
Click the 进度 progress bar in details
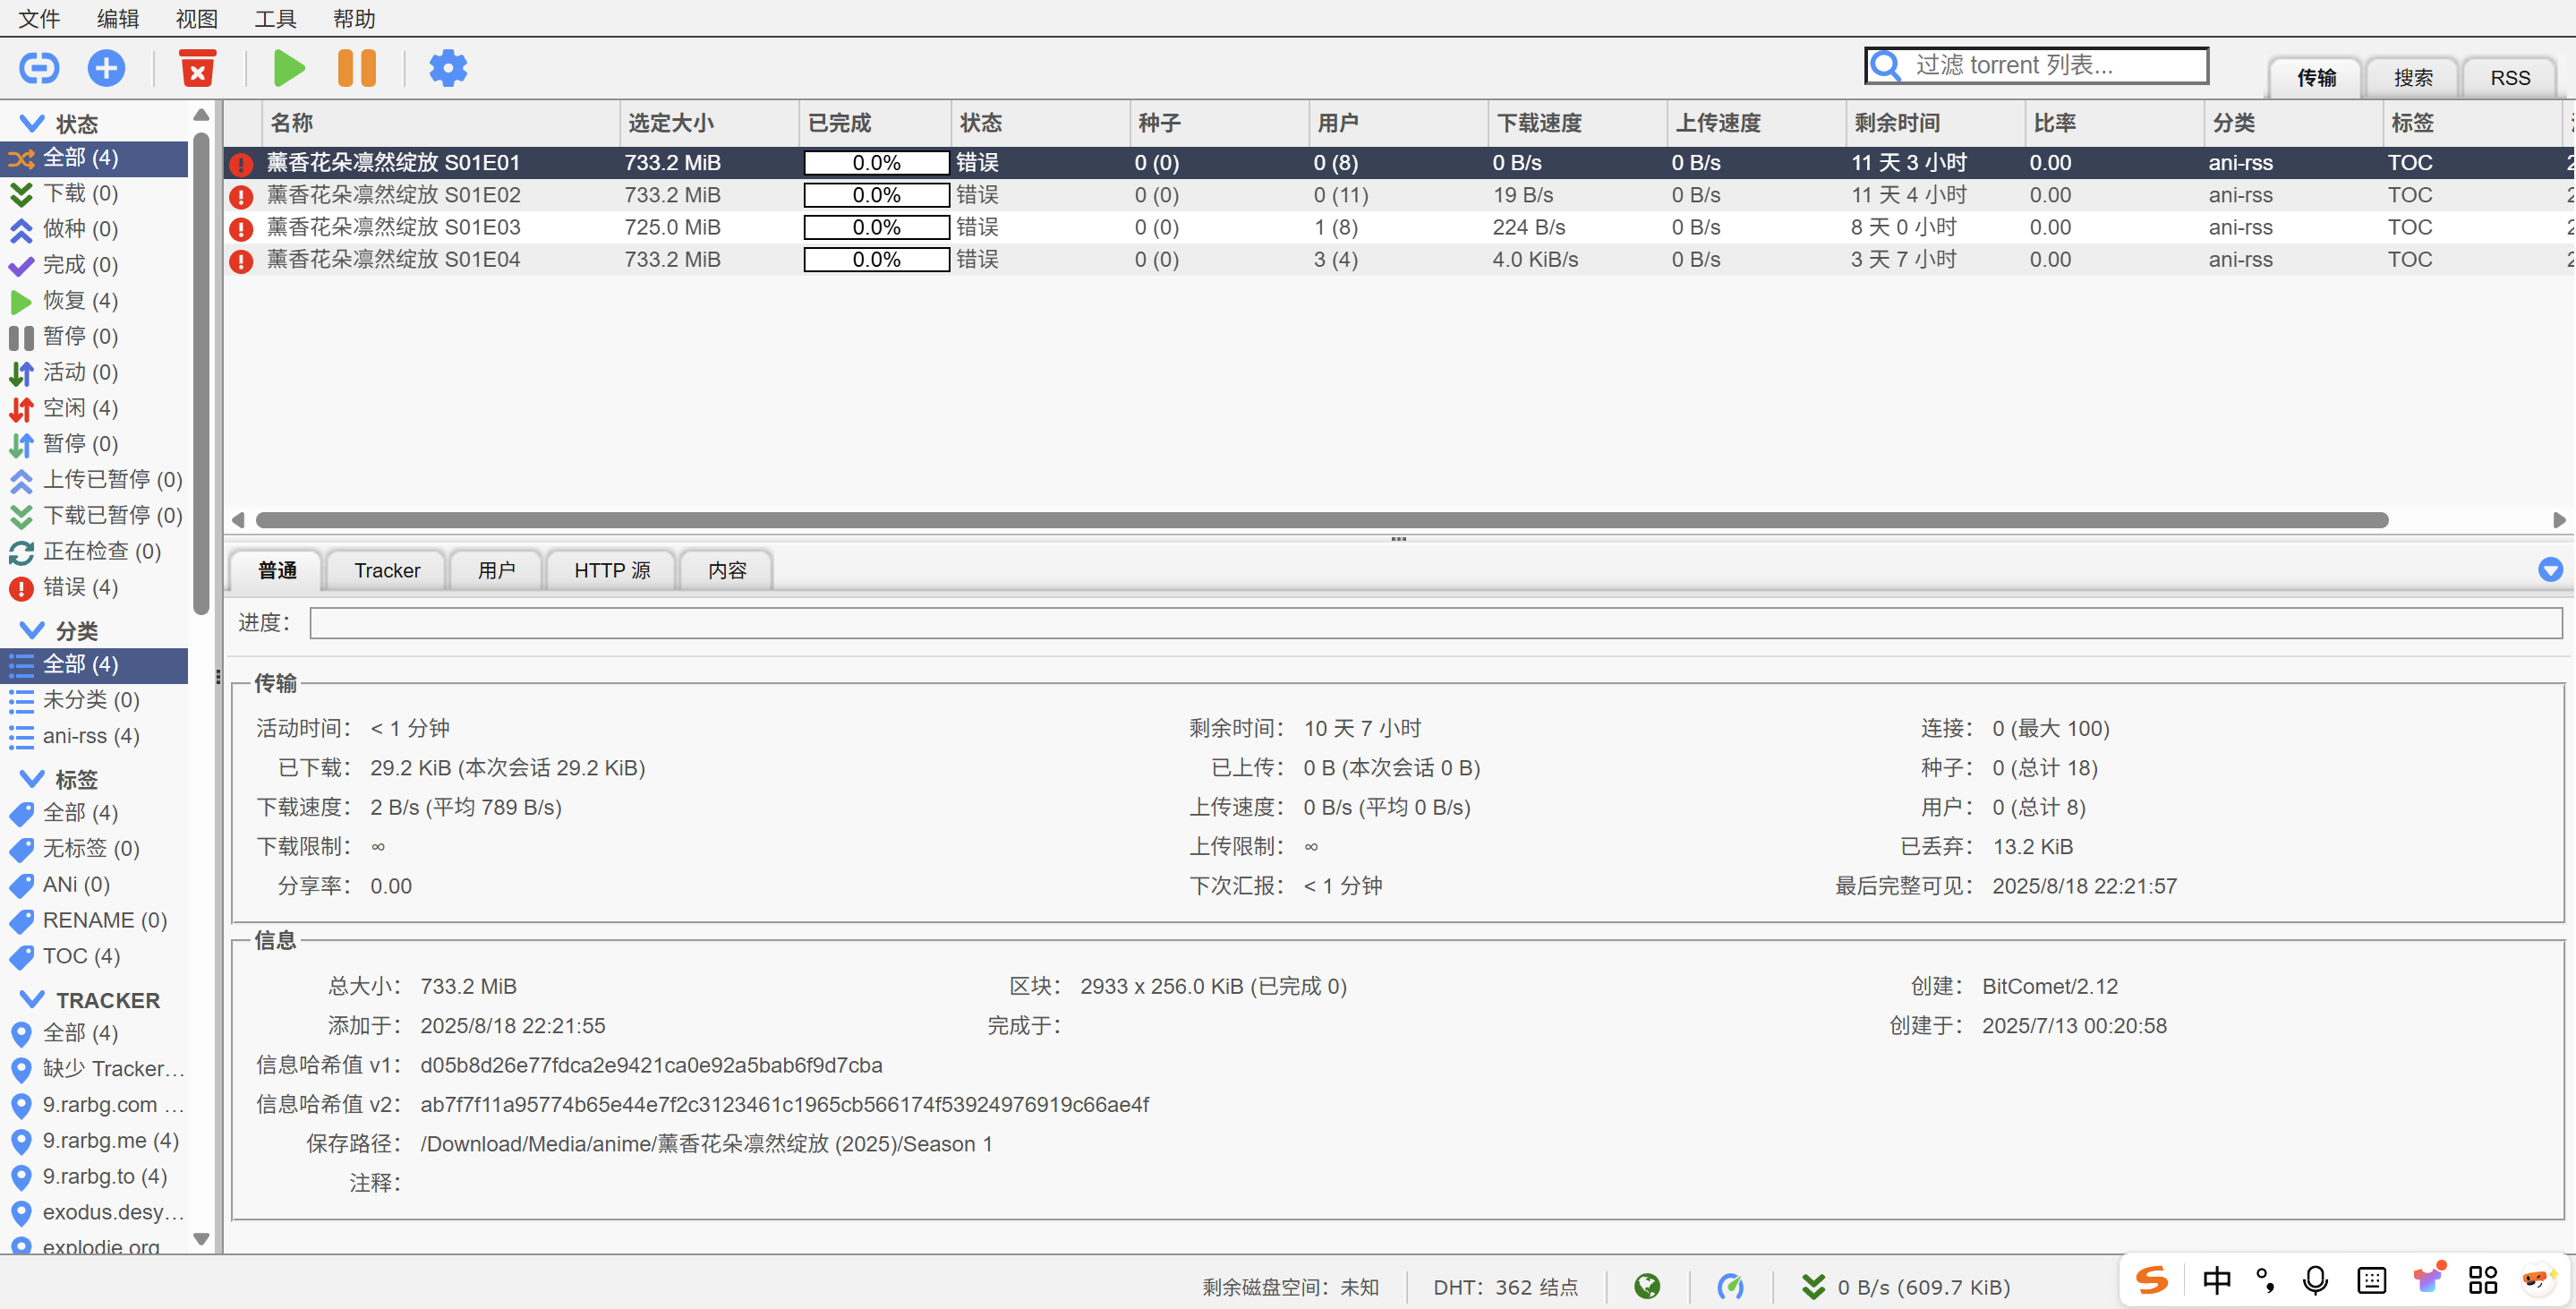(x=1435, y=622)
